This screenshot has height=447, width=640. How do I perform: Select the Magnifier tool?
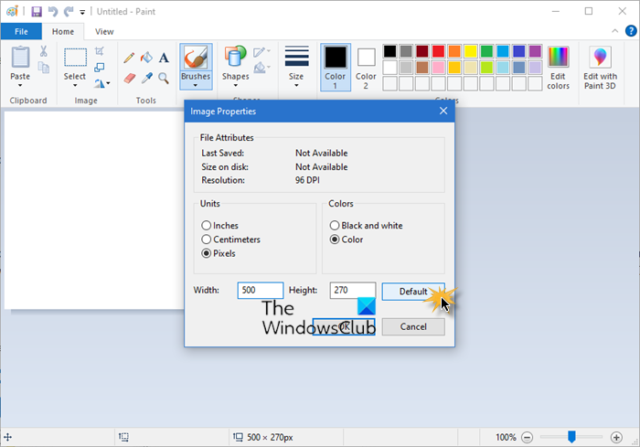[164, 78]
